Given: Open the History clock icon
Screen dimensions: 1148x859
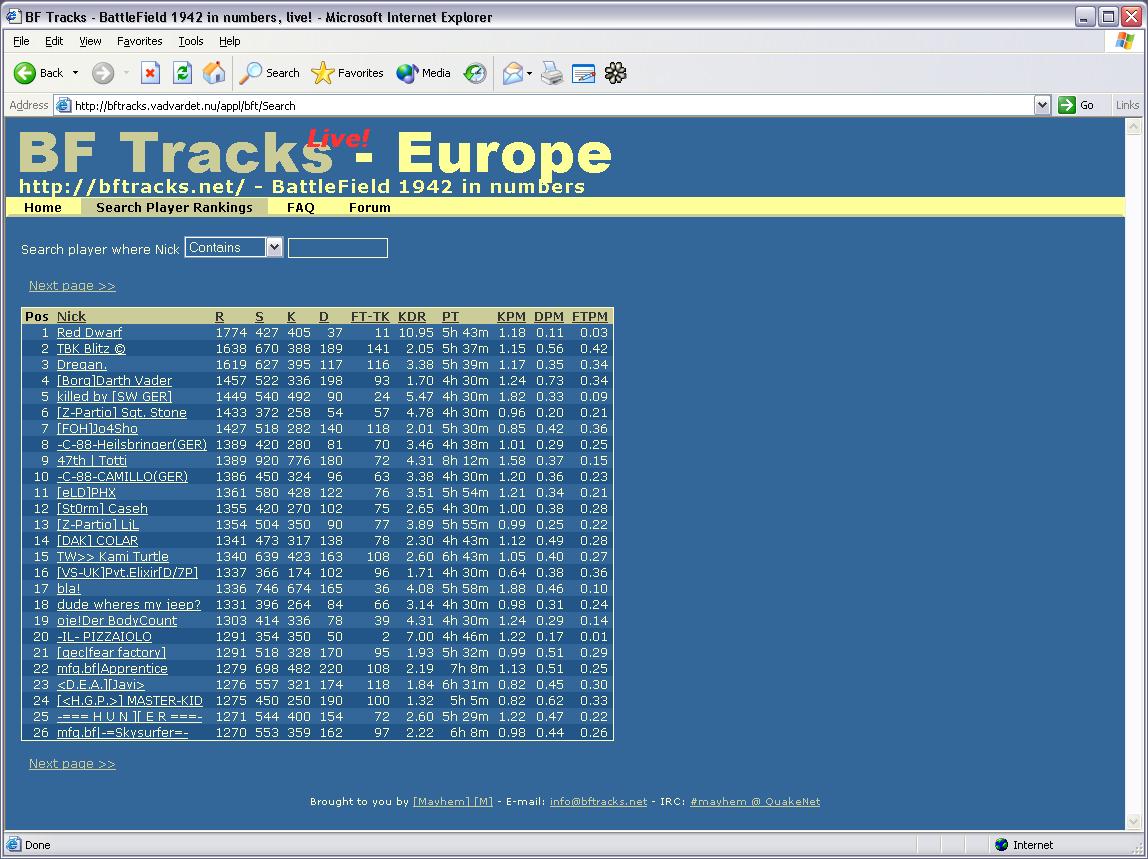Looking at the screenshot, I should click(x=474, y=72).
